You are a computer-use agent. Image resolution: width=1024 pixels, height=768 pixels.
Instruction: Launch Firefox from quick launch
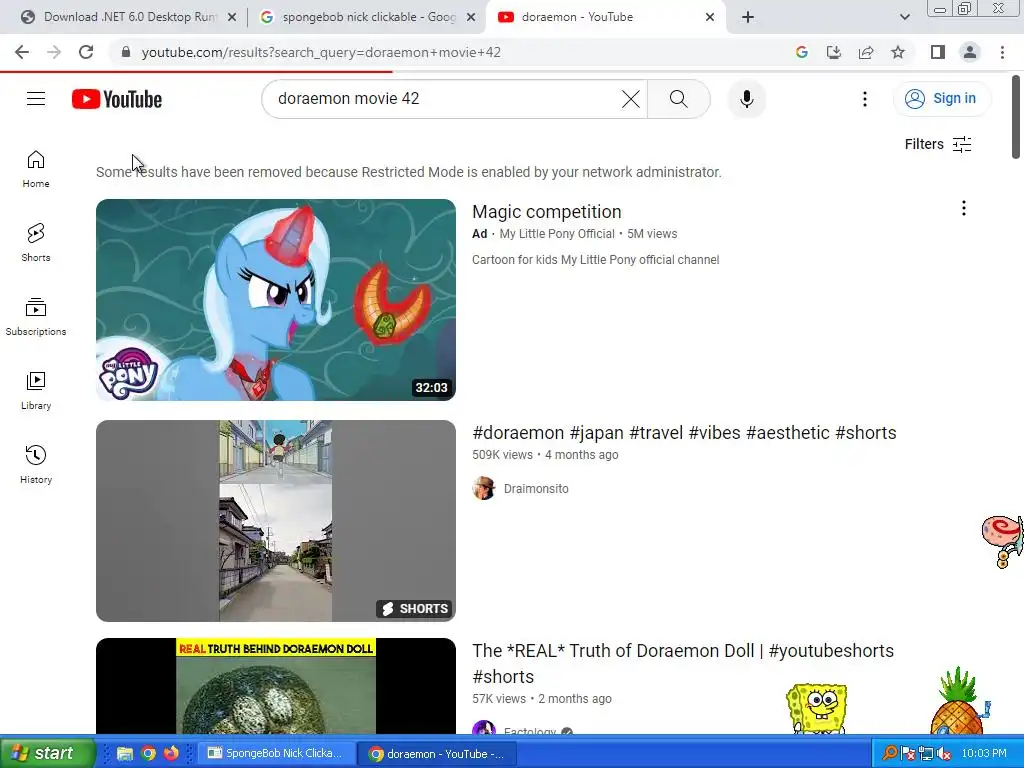[x=171, y=753]
